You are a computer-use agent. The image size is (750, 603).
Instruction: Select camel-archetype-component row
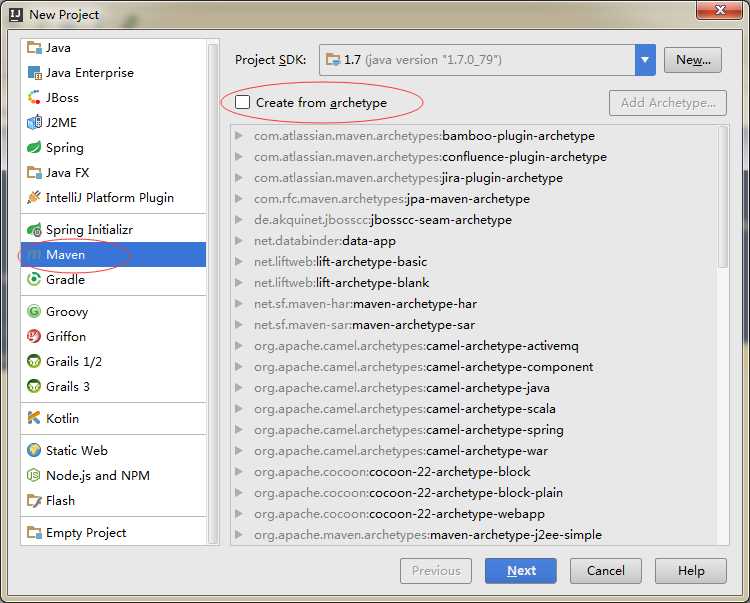[x=474, y=367]
